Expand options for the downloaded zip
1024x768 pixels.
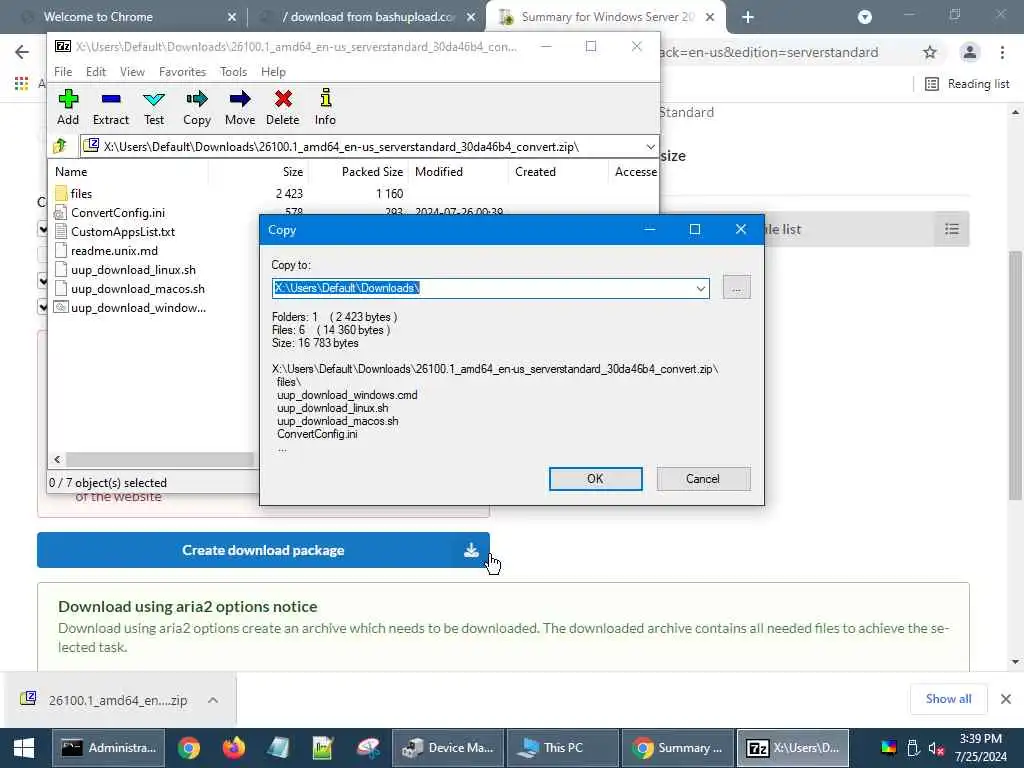point(213,700)
